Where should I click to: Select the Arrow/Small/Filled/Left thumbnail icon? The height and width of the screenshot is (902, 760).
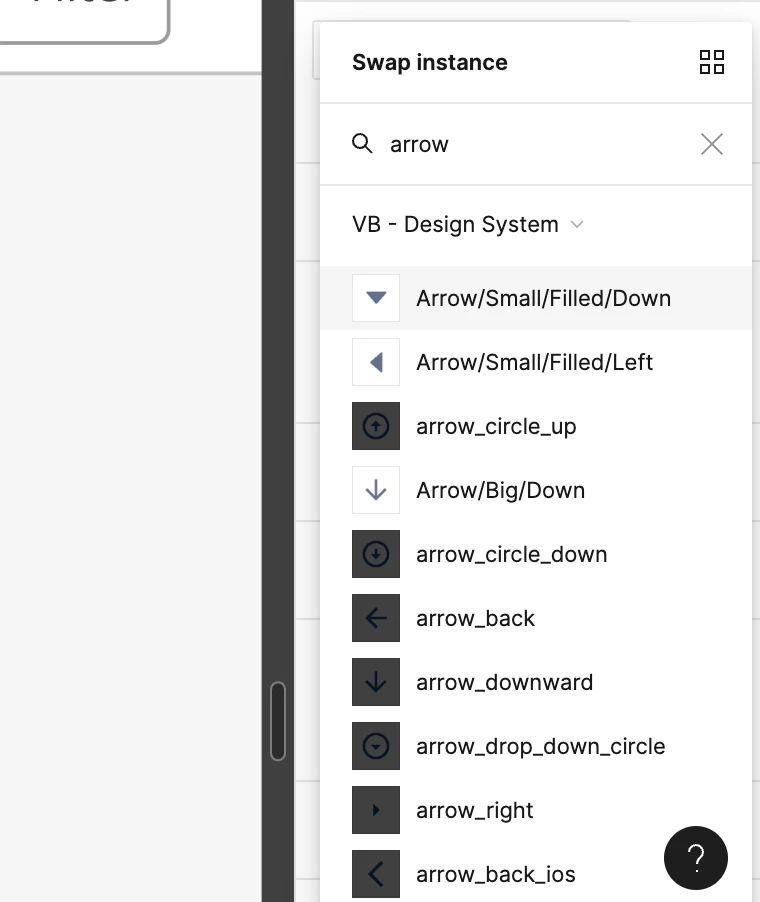(x=376, y=362)
